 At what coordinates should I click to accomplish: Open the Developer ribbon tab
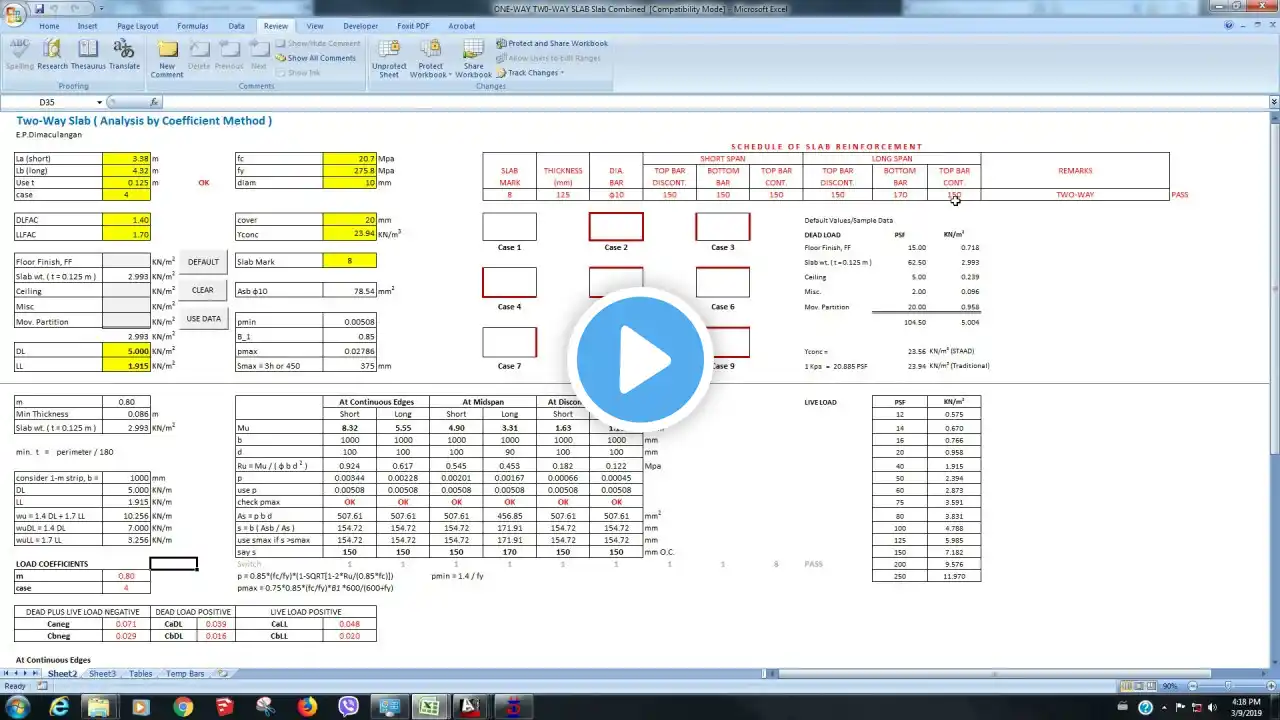click(x=360, y=26)
